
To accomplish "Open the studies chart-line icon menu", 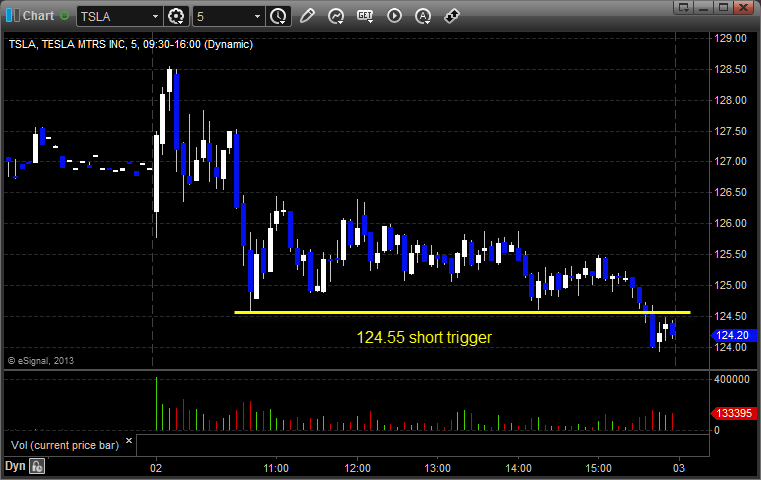I will (336, 16).
